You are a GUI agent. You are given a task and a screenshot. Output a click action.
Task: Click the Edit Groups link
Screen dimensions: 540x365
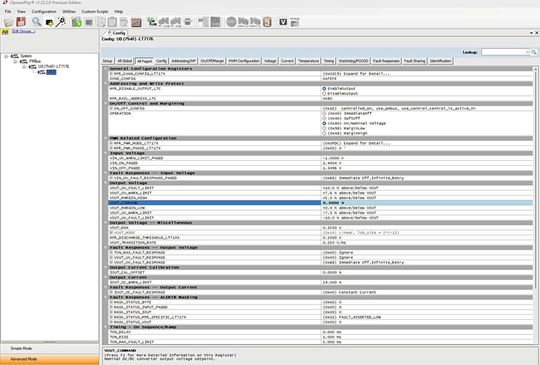pos(23,31)
